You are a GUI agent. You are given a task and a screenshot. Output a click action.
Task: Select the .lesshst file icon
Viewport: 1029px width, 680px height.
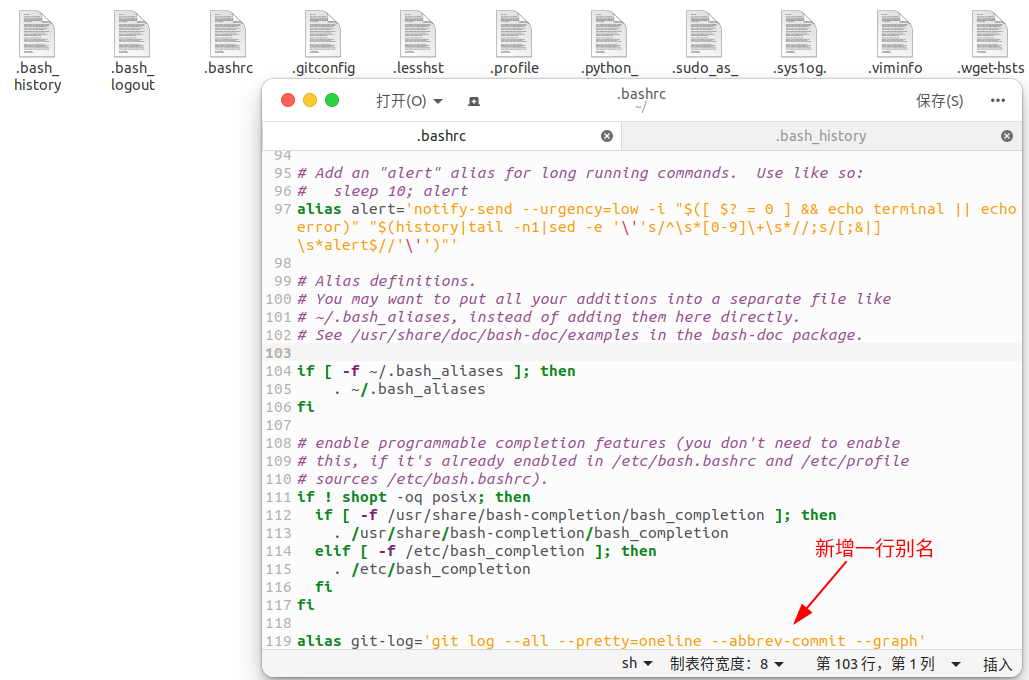click(x=418, y=34)
